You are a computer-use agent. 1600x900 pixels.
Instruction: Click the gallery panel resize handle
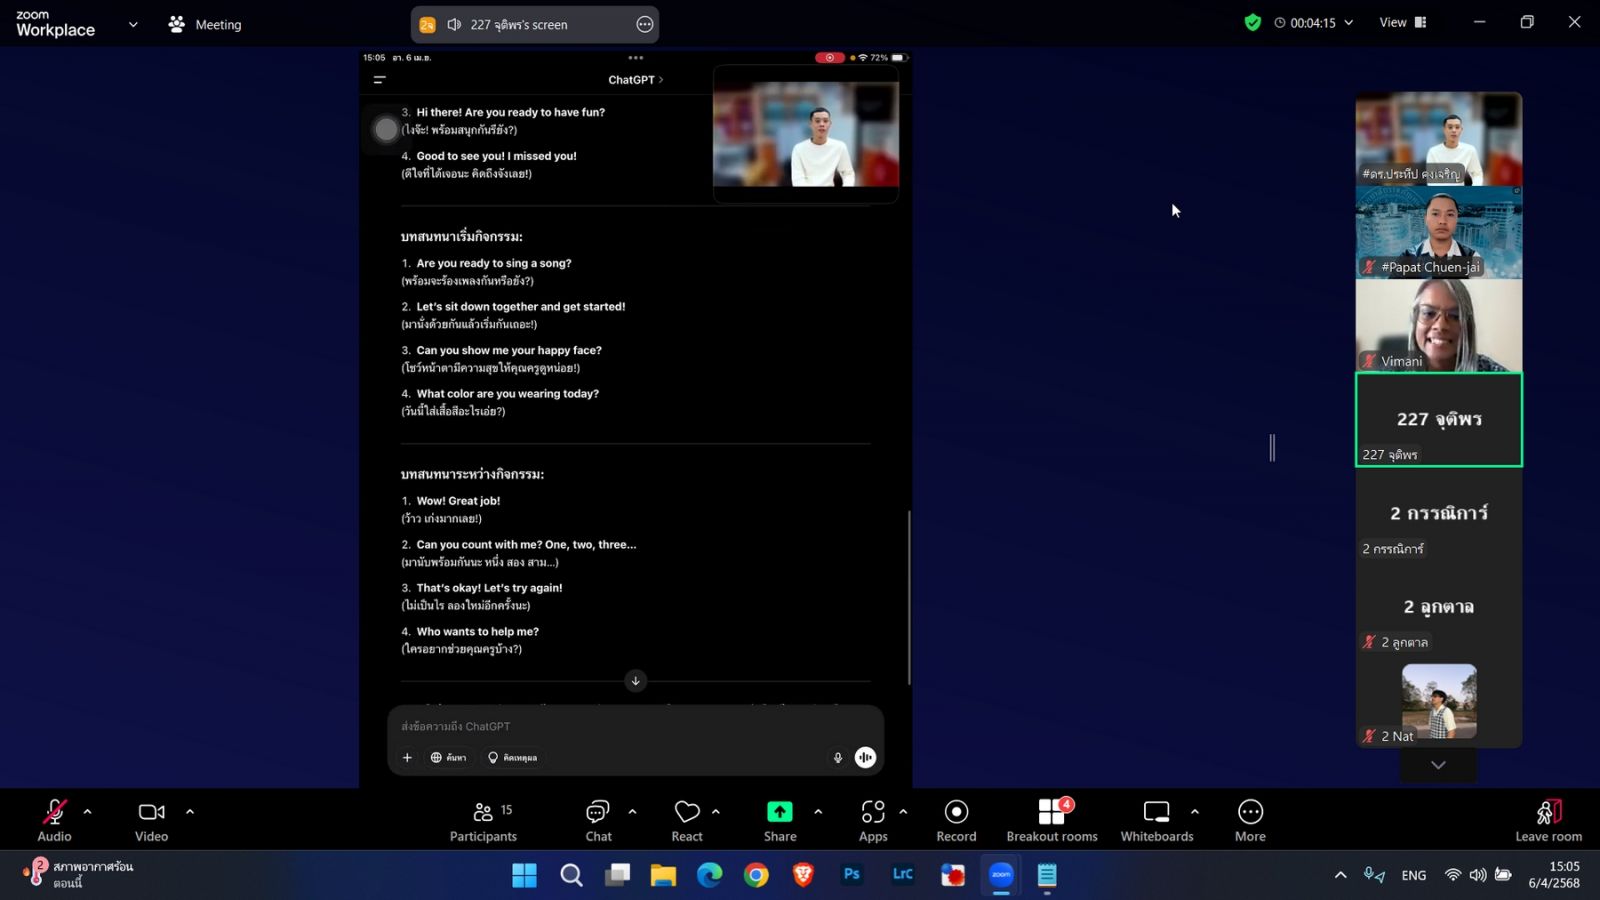tap(1272, 448)
